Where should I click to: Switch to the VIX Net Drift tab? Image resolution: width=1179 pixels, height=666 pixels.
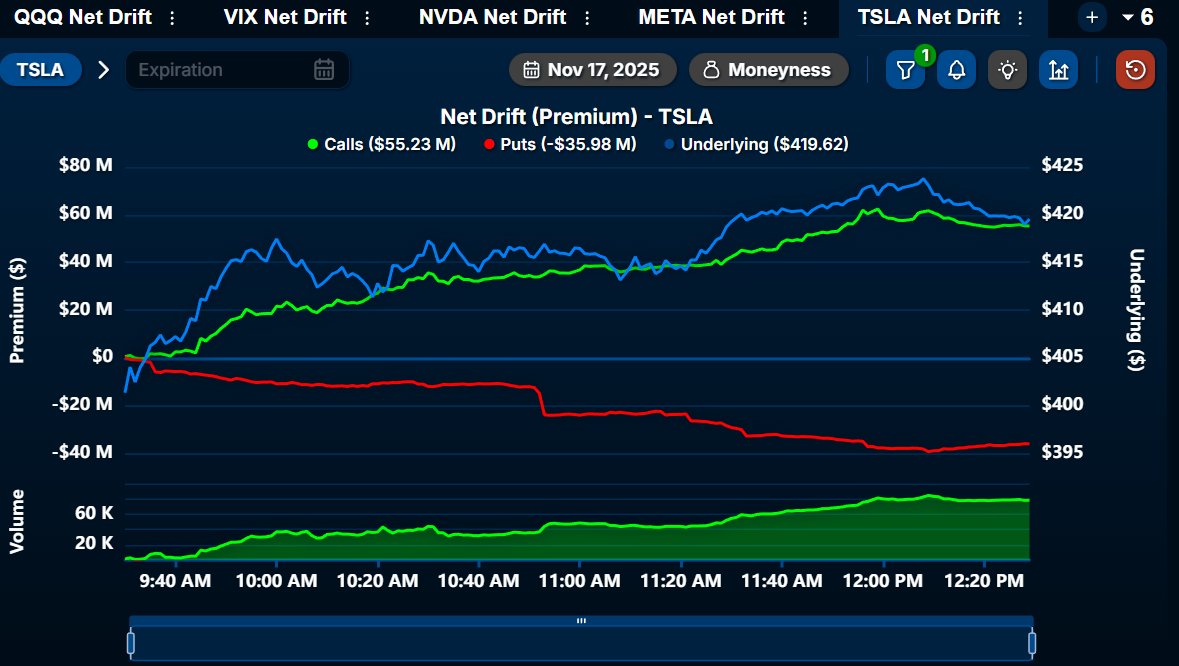[285, 17]
